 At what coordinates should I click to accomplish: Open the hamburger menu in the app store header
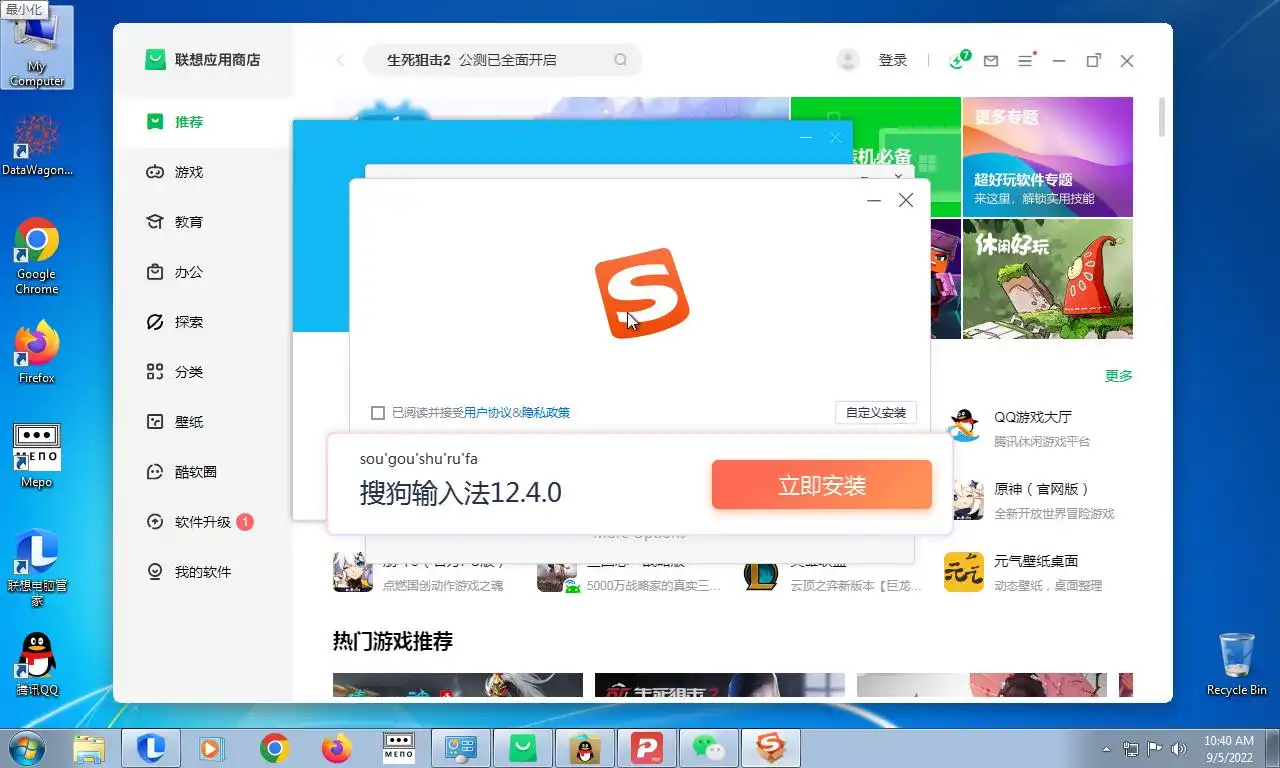(x=1025, y=61)
